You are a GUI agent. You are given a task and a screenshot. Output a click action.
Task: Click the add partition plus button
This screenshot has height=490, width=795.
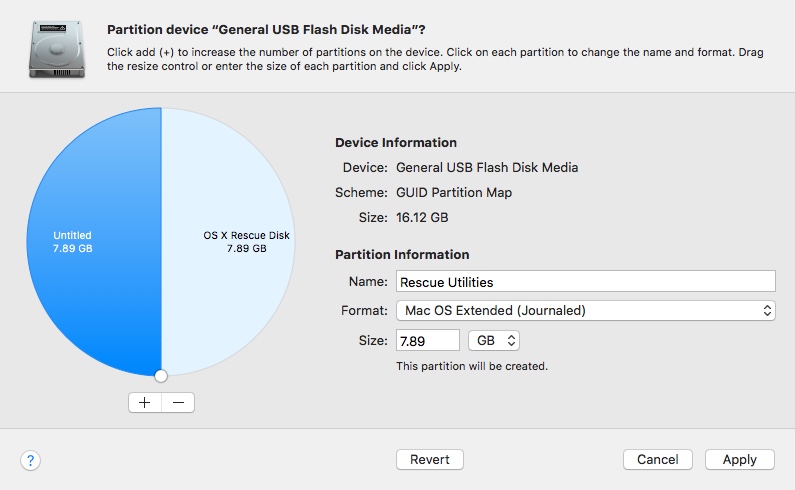click(x=145, y=403)
